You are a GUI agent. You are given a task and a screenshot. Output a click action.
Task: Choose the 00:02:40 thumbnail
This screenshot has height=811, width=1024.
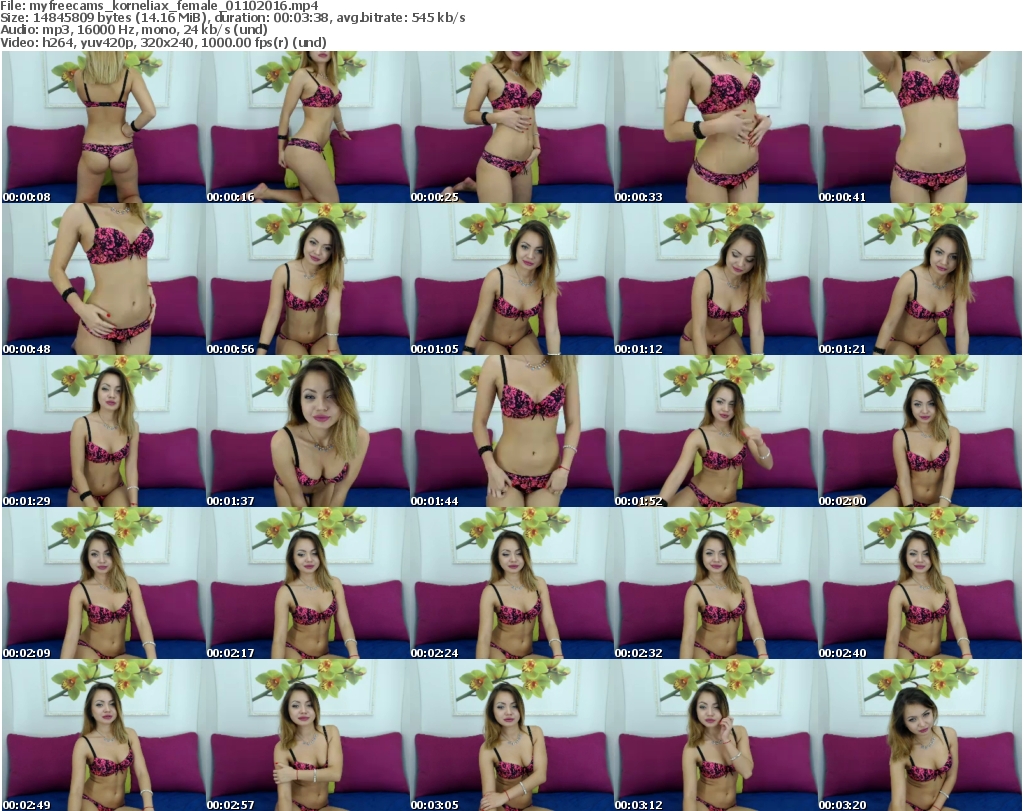(x=920, y=583)
